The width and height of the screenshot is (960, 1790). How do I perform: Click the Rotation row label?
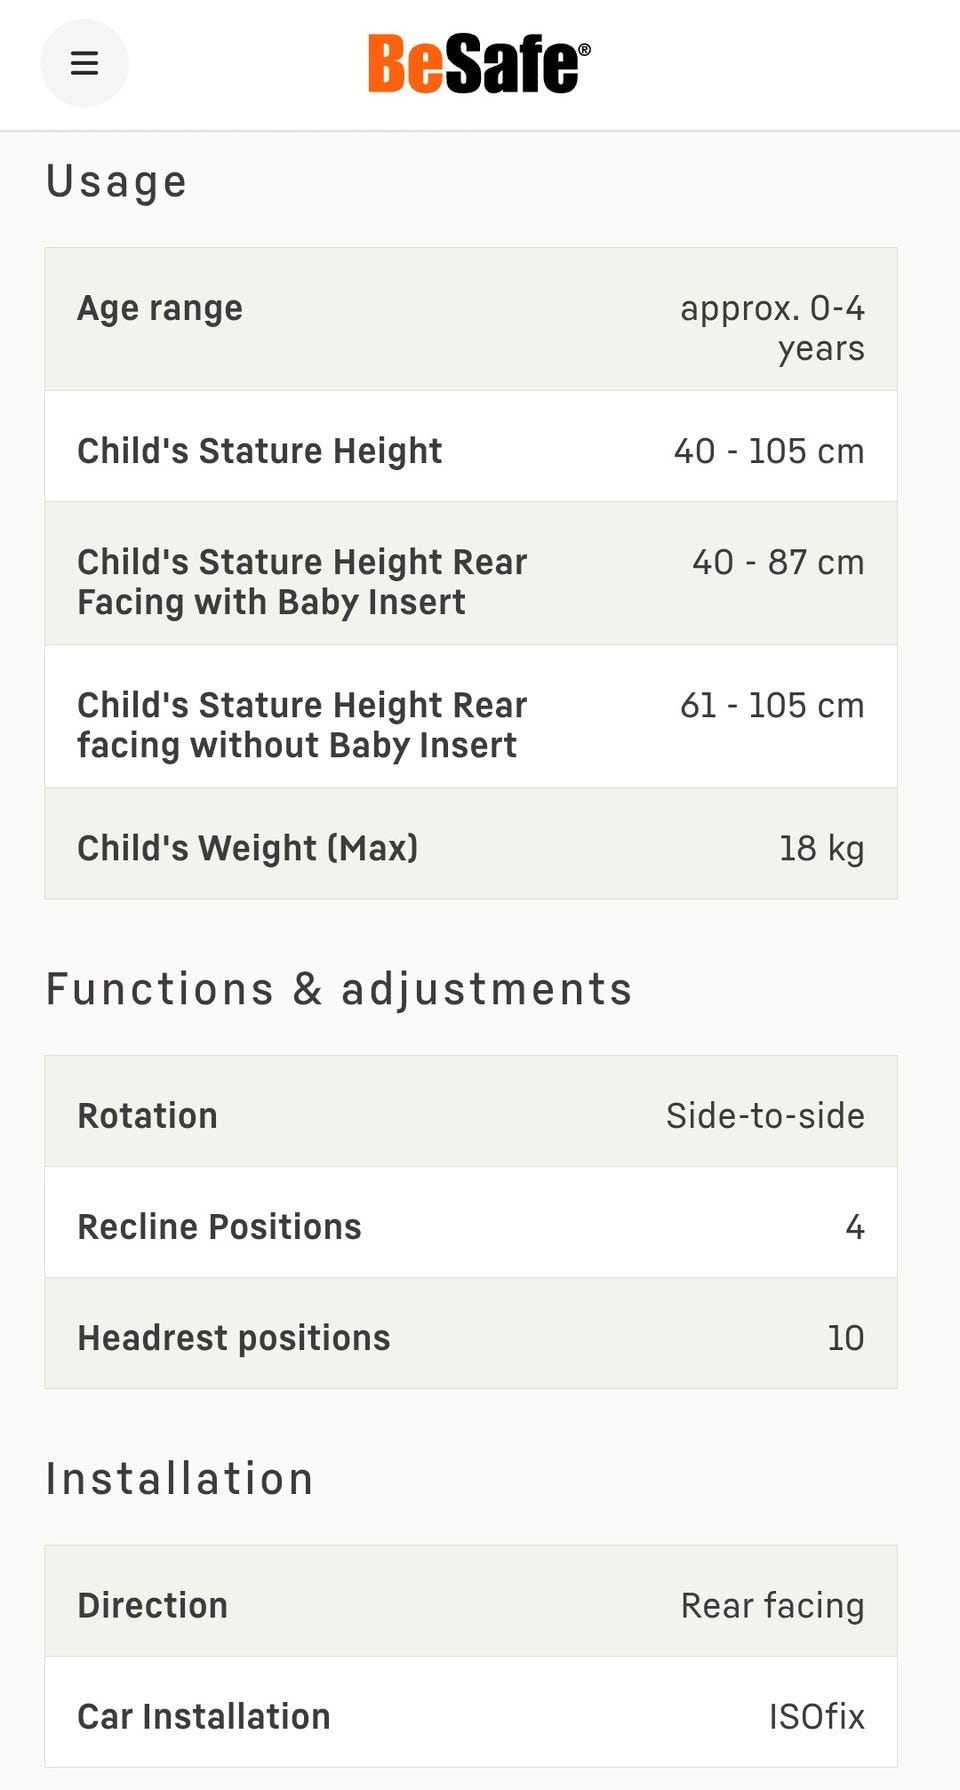(x=148, y=1116)
